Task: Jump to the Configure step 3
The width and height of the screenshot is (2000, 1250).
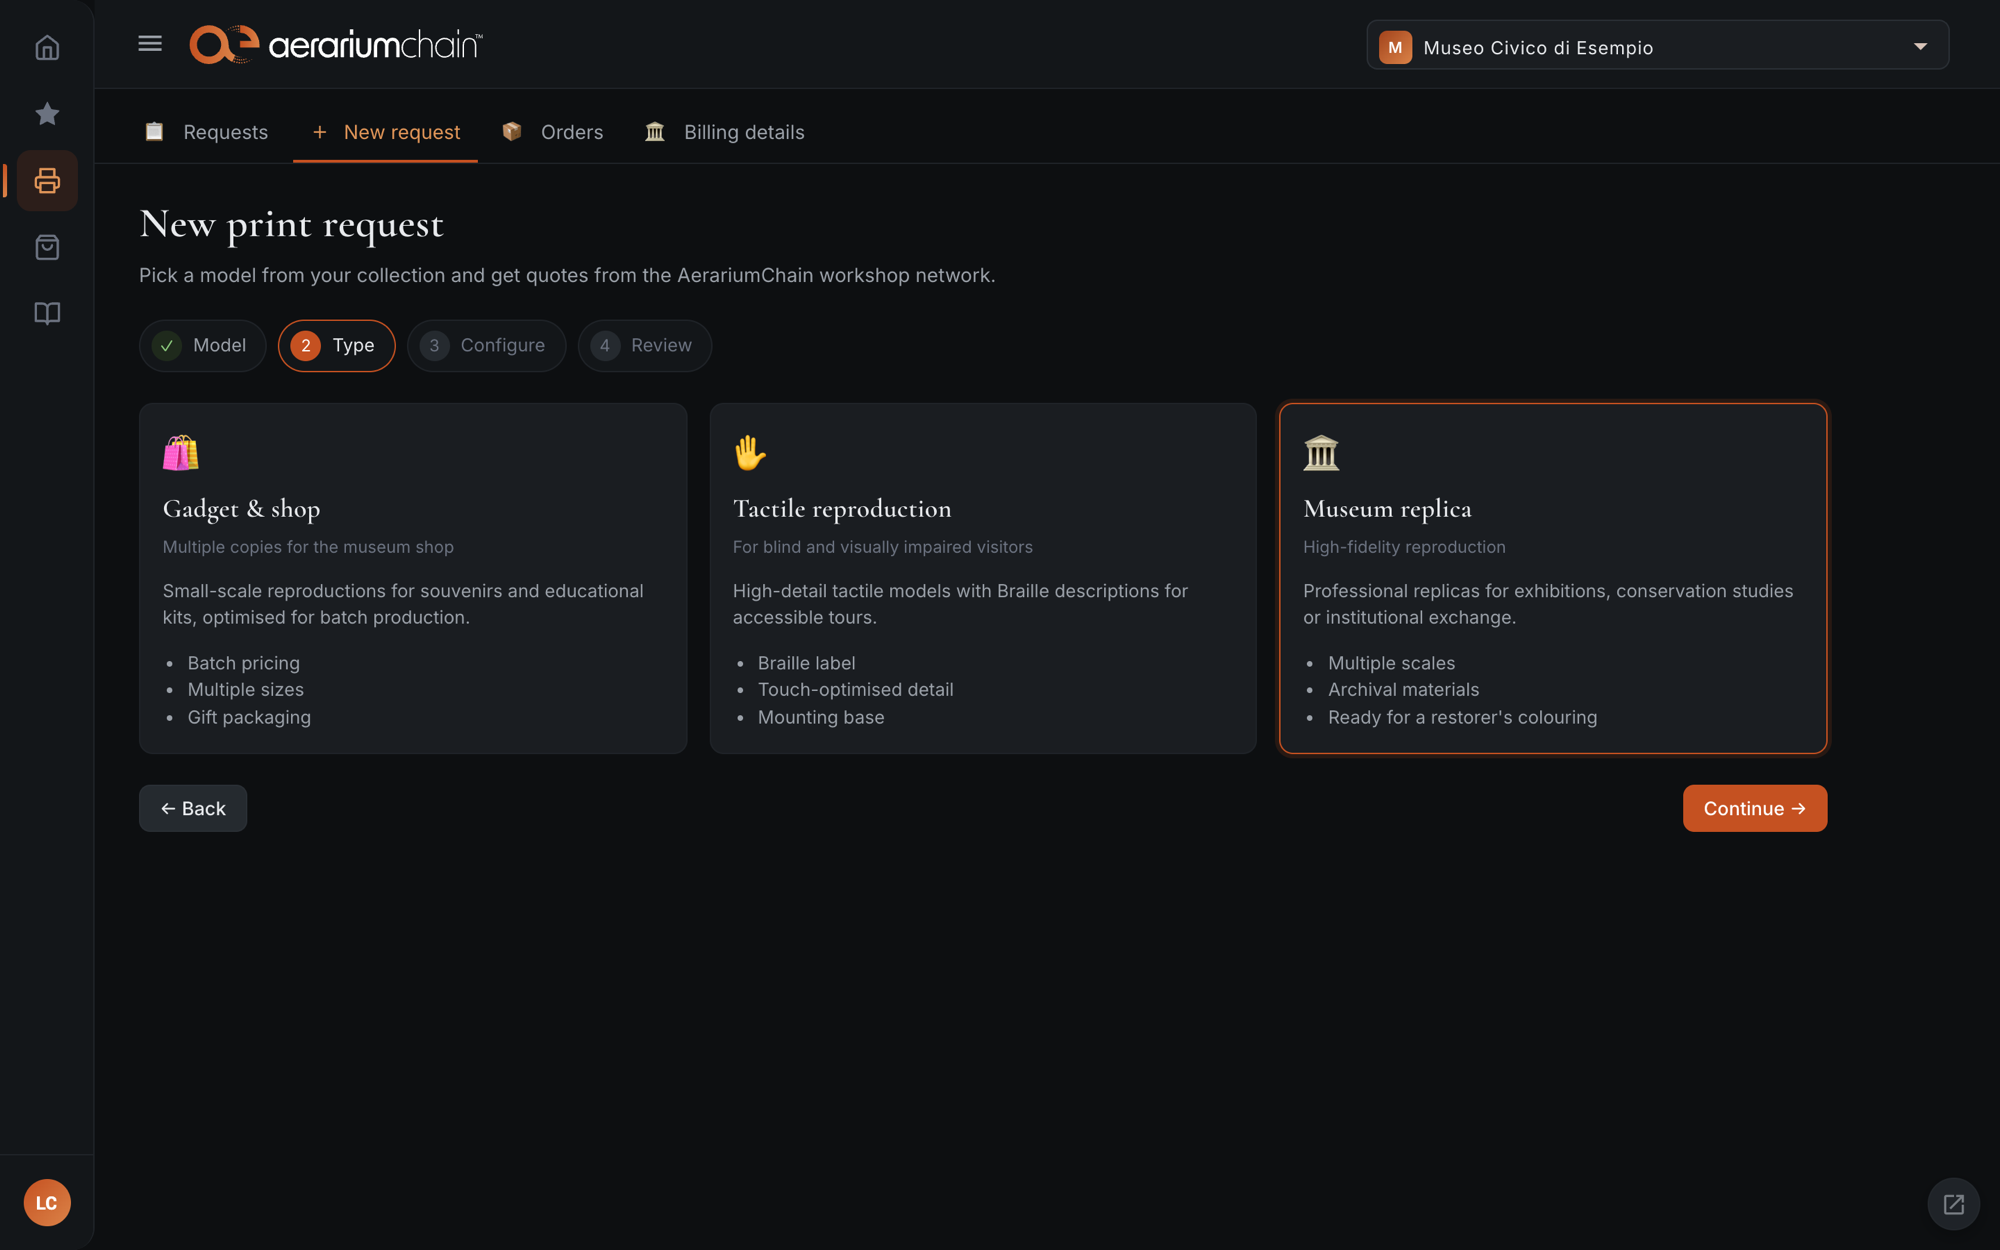Action: [x=486, y=345]
